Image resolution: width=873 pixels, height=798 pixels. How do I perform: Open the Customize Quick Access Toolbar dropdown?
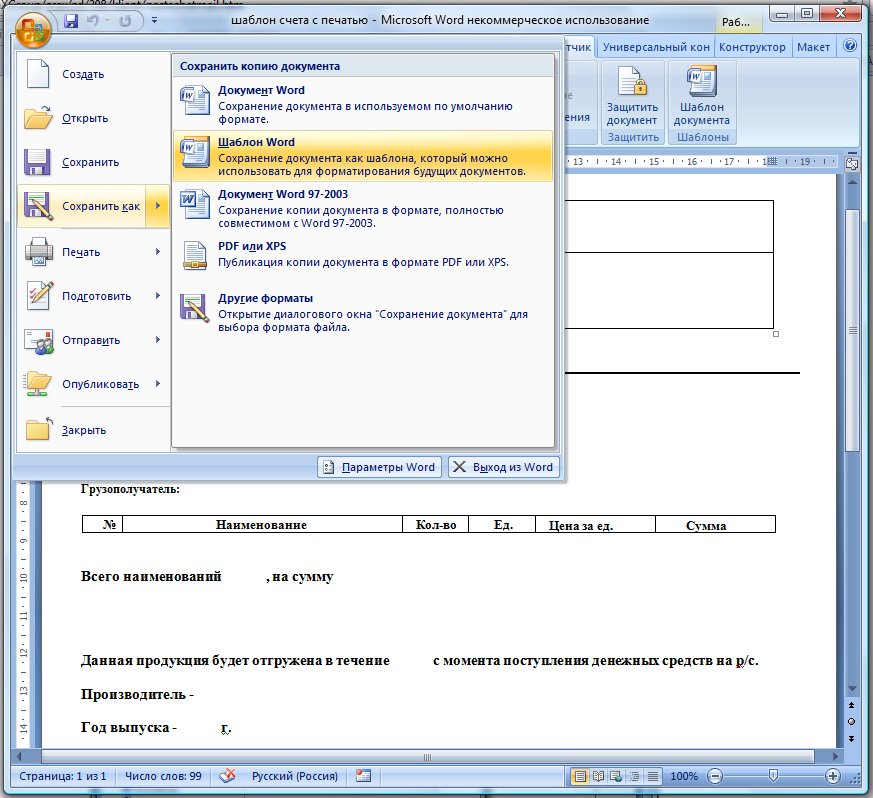(x=154, y=21)
